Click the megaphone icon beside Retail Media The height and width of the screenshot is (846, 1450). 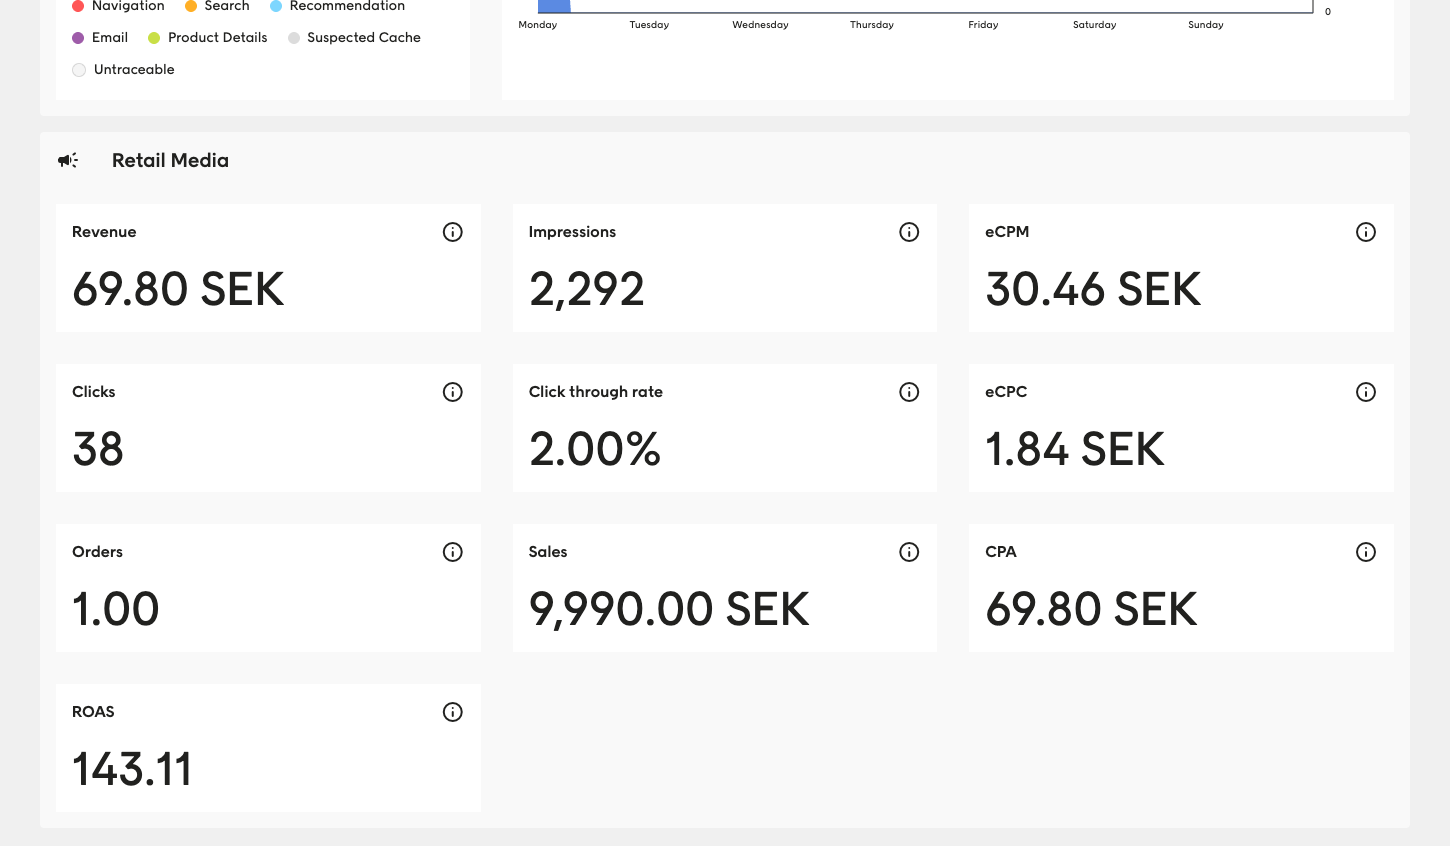[x=67, y=160]
